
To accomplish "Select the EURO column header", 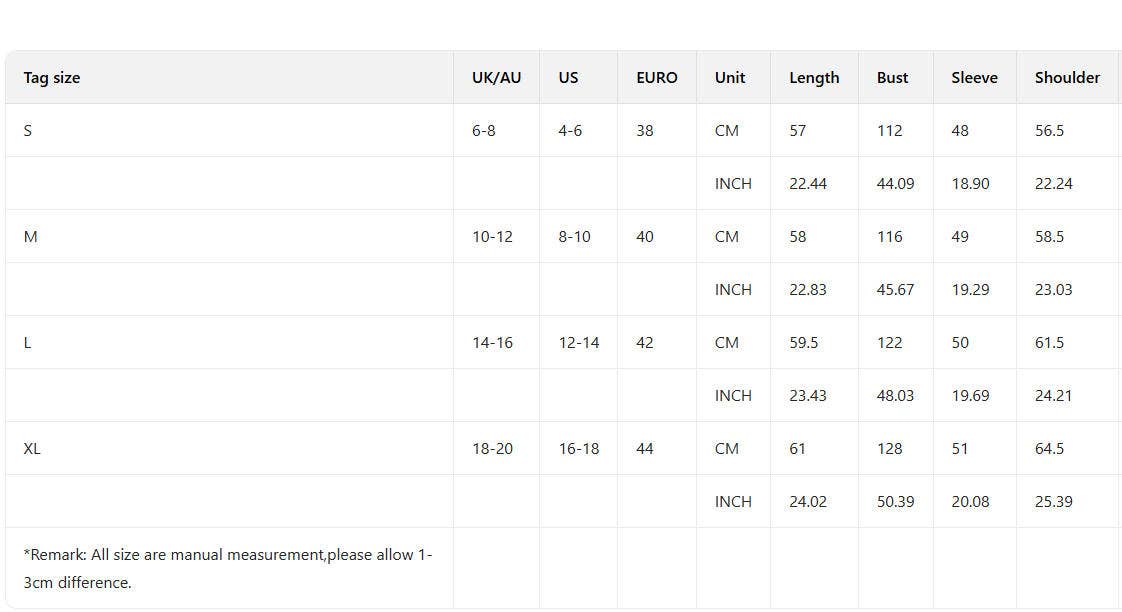I will (x=656, y=78).
